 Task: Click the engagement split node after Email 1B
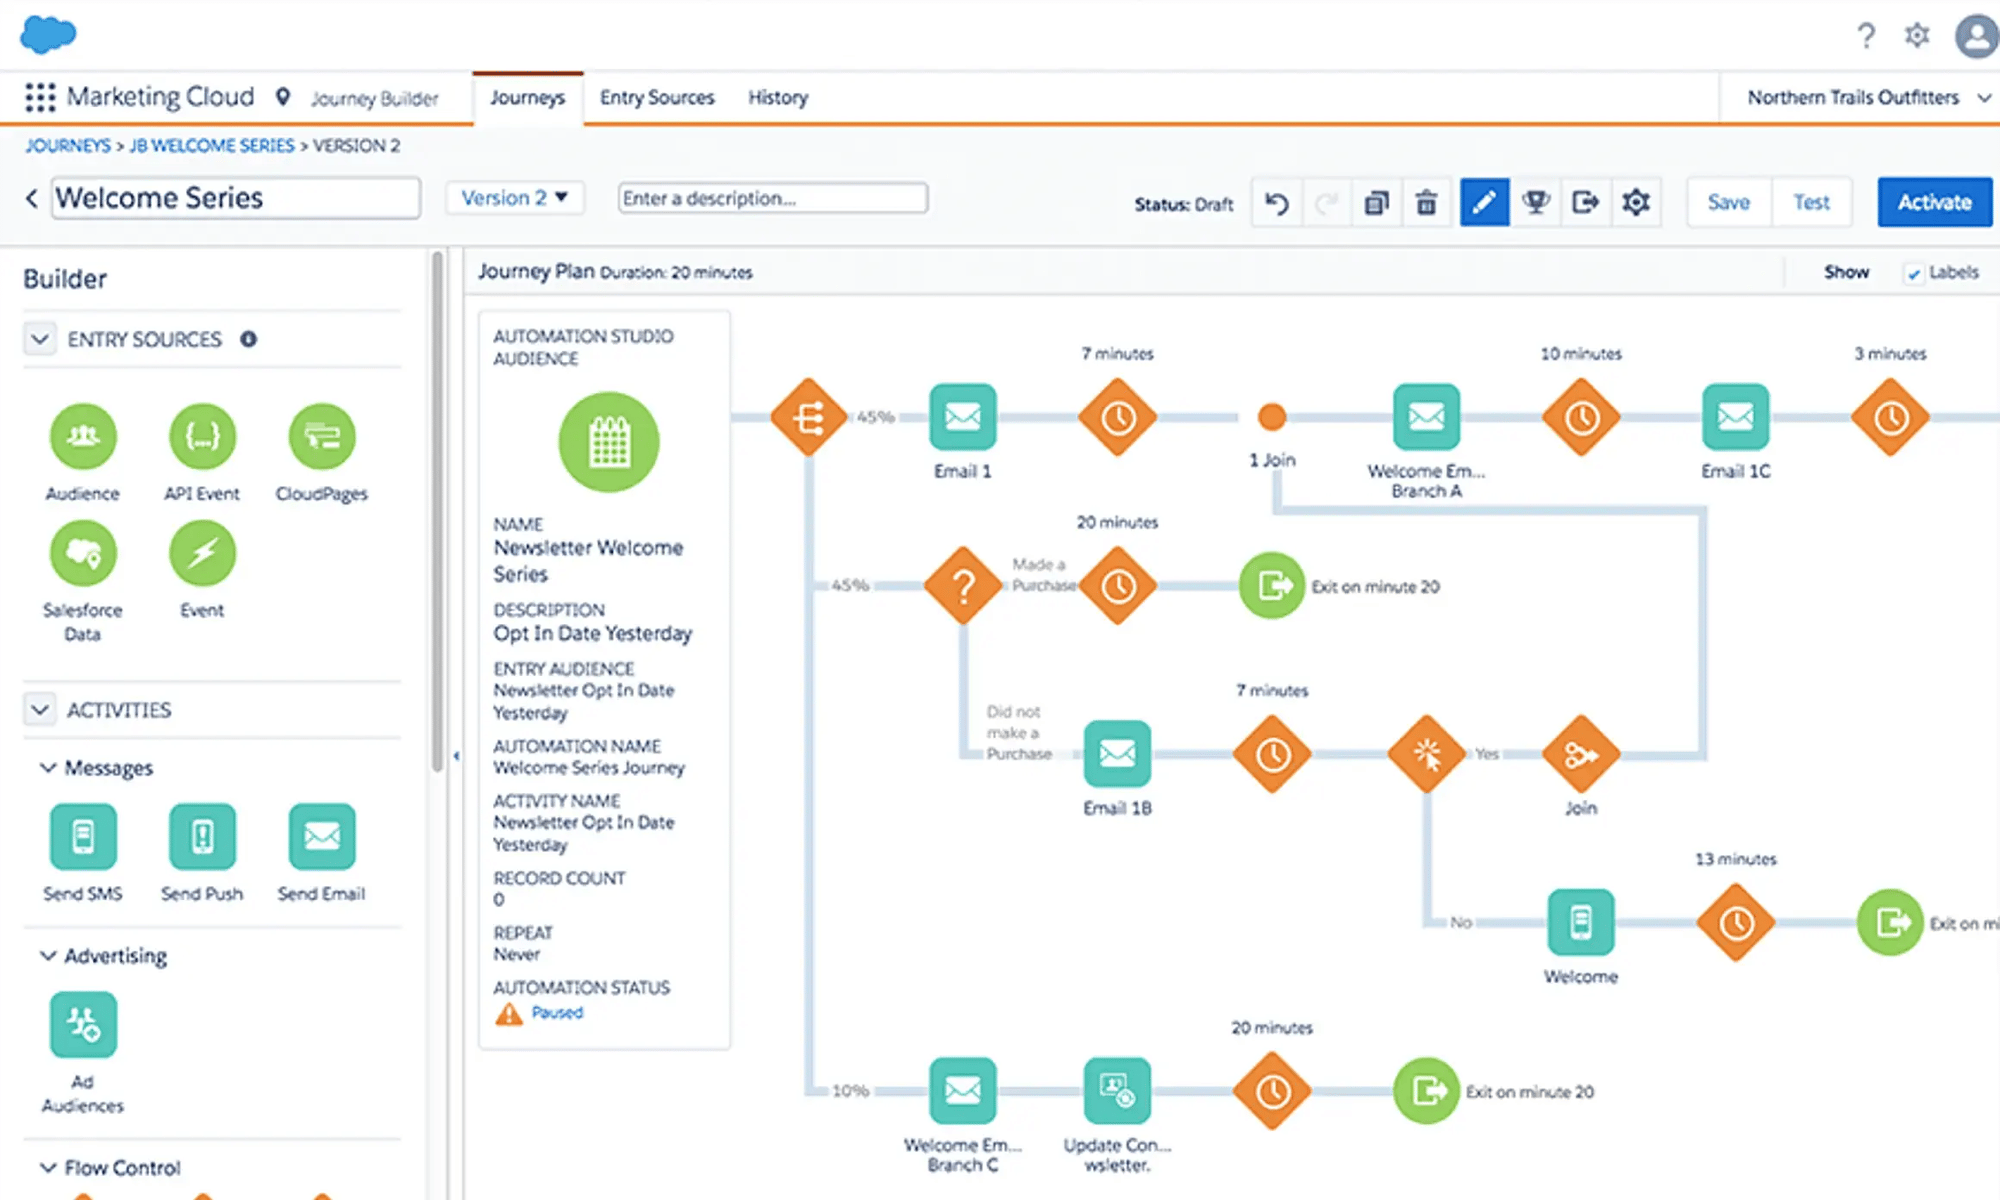(x=1426, y=754)
